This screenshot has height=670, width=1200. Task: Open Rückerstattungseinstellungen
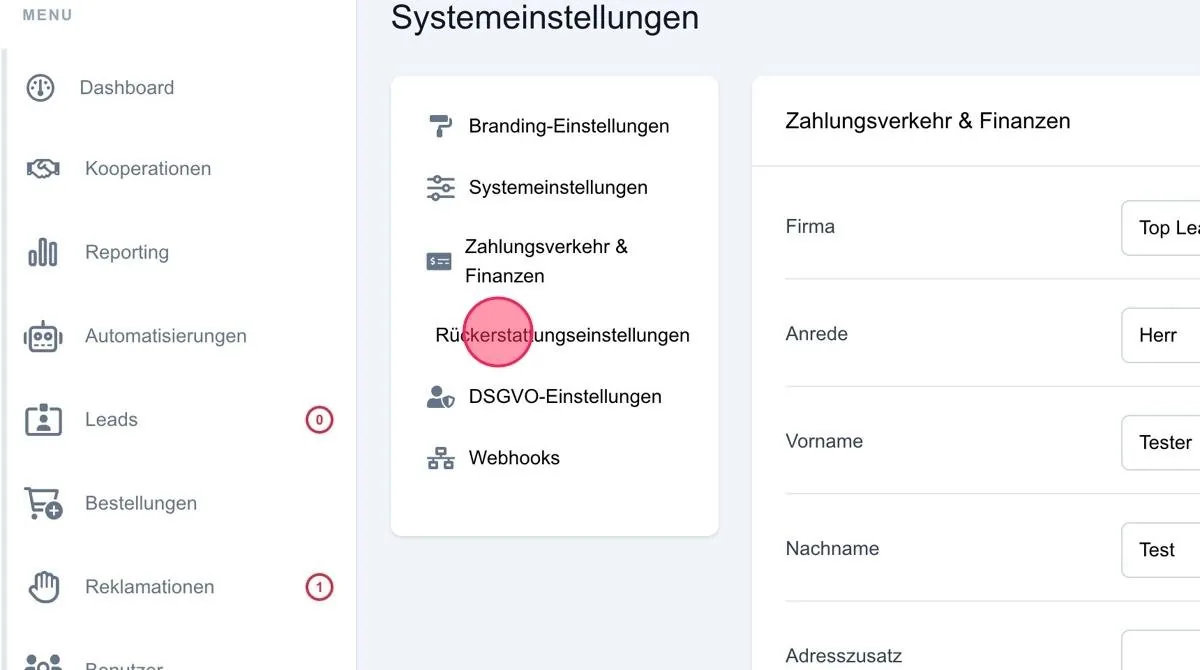[x=562, y=335]
